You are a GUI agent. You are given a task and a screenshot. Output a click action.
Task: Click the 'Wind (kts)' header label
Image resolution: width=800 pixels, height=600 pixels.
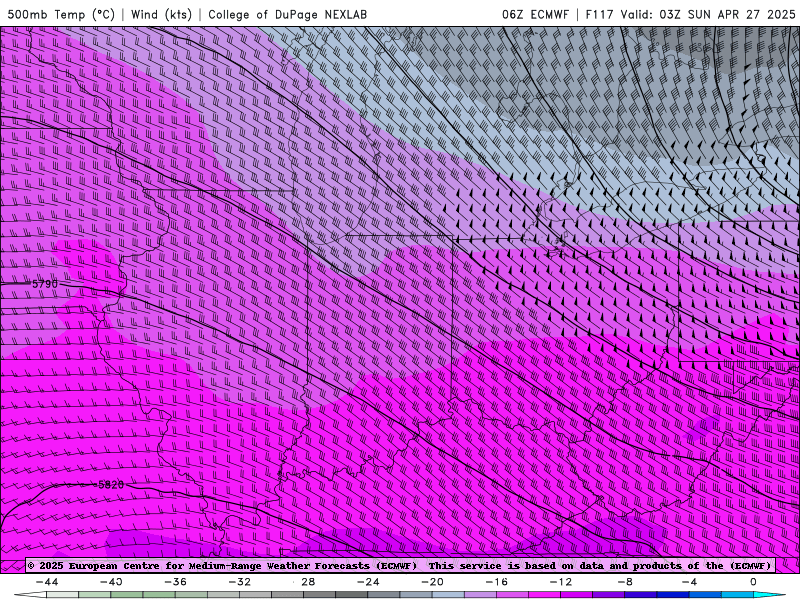(161, 14)
